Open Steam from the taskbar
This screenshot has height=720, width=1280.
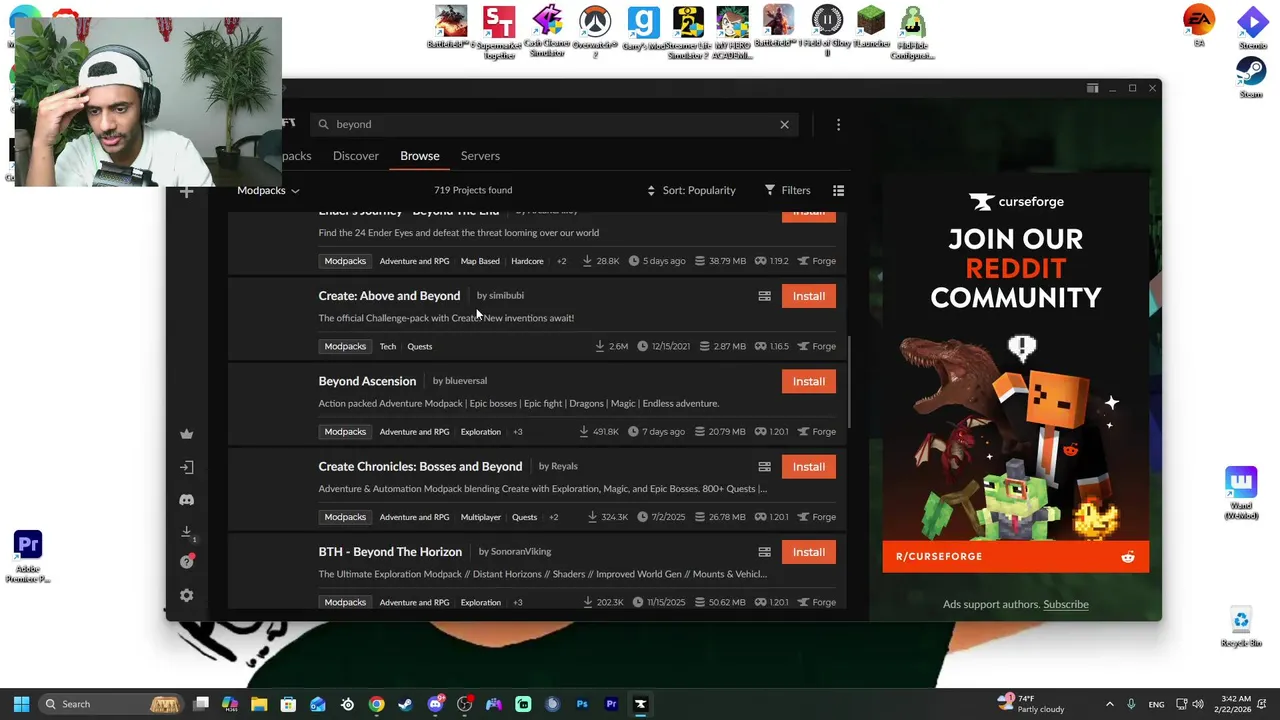(x=405, y=704)
